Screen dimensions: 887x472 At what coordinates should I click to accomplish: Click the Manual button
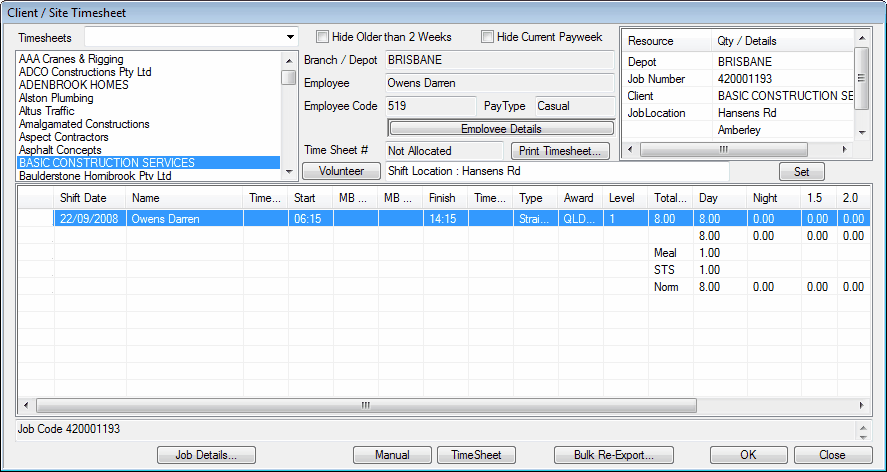point(393,455)
